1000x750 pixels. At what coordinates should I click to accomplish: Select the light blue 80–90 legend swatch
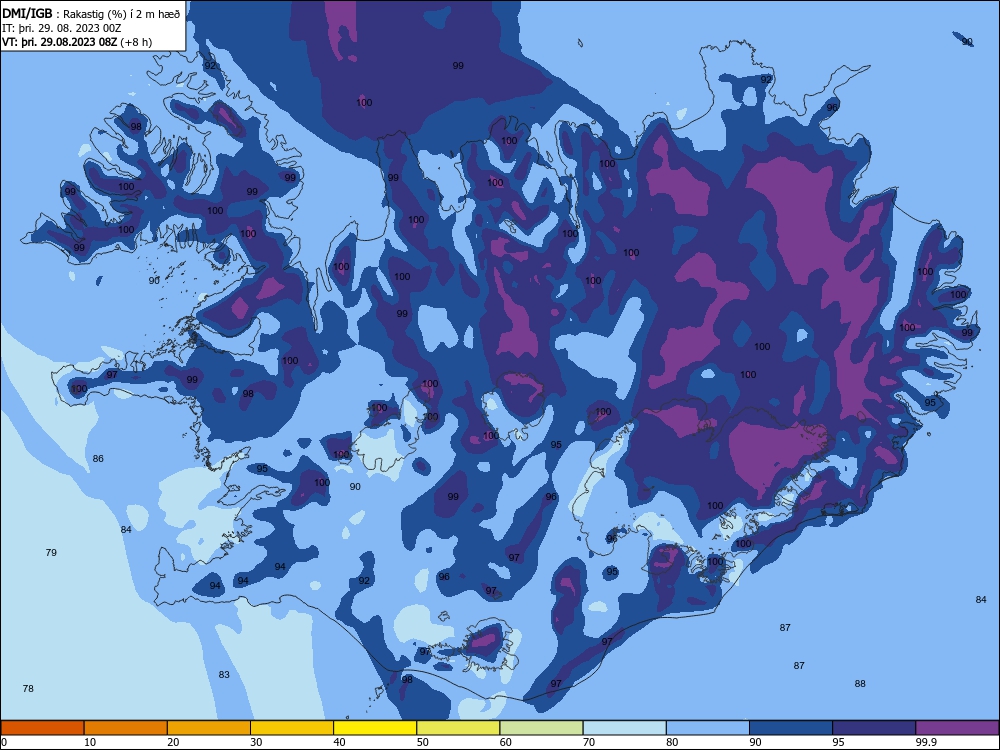[708, 728]
